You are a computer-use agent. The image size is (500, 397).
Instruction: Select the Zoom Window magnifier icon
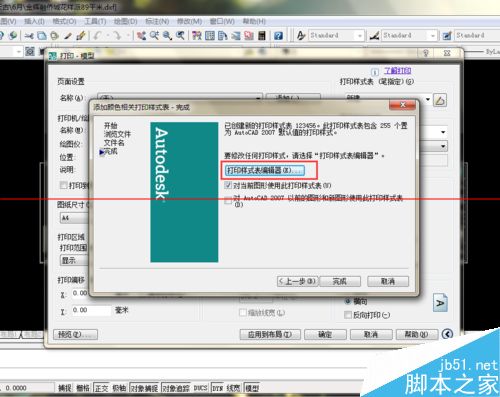coord(167,35)
